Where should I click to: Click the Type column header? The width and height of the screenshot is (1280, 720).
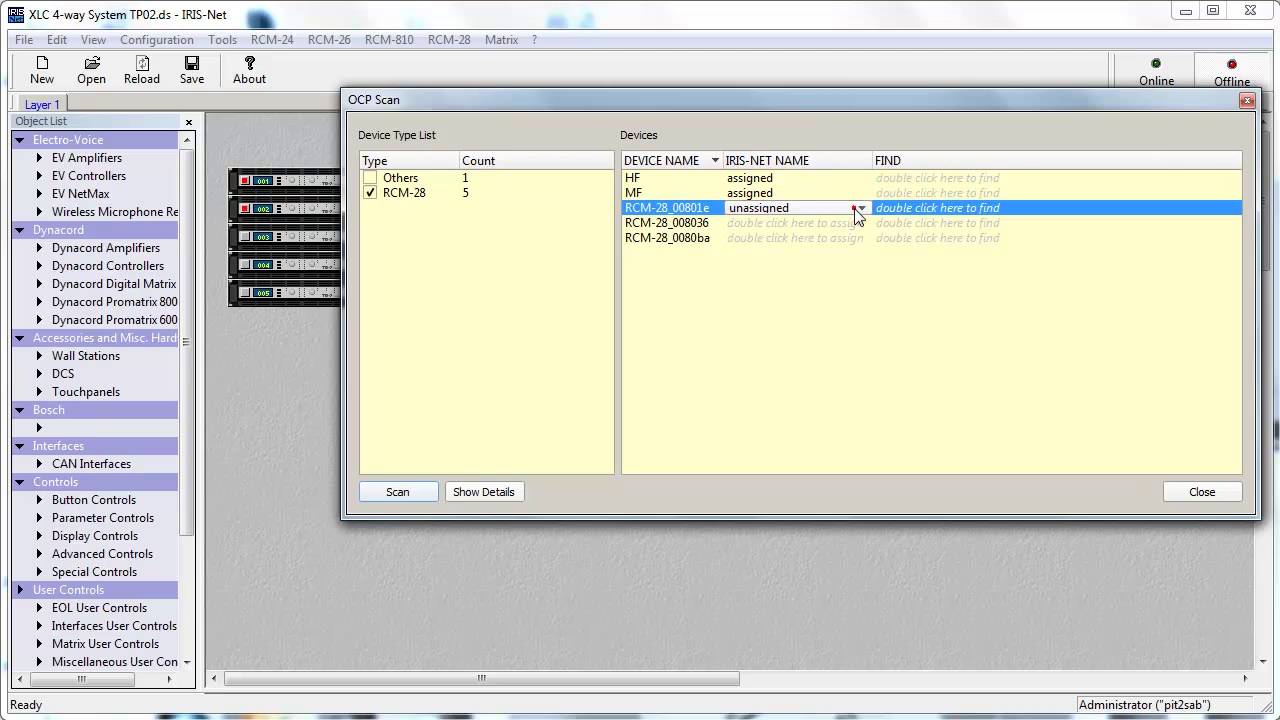(x=409, y=160)
